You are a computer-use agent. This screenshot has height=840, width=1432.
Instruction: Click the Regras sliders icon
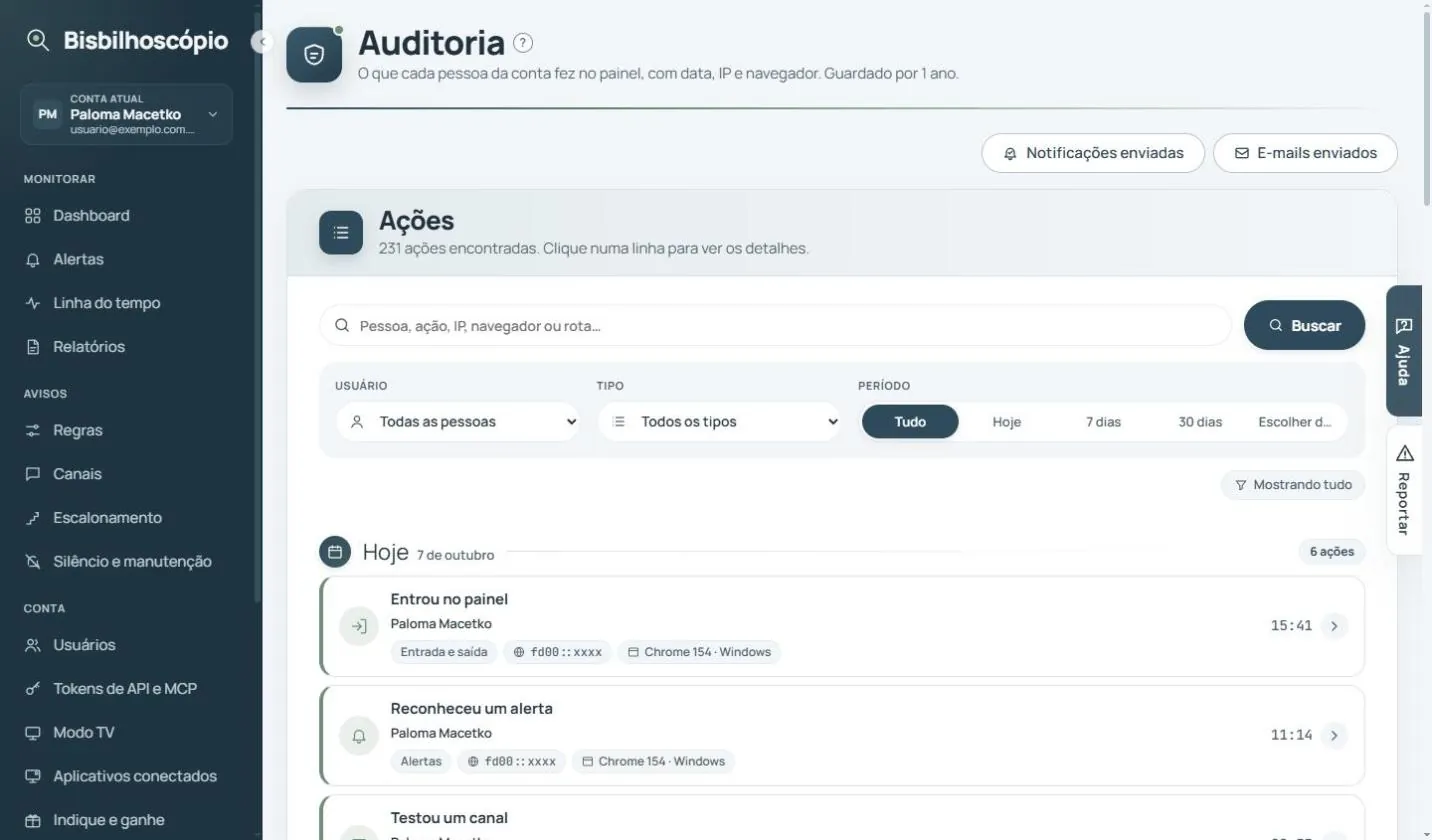pyautogui.click(x=33, y=430)
